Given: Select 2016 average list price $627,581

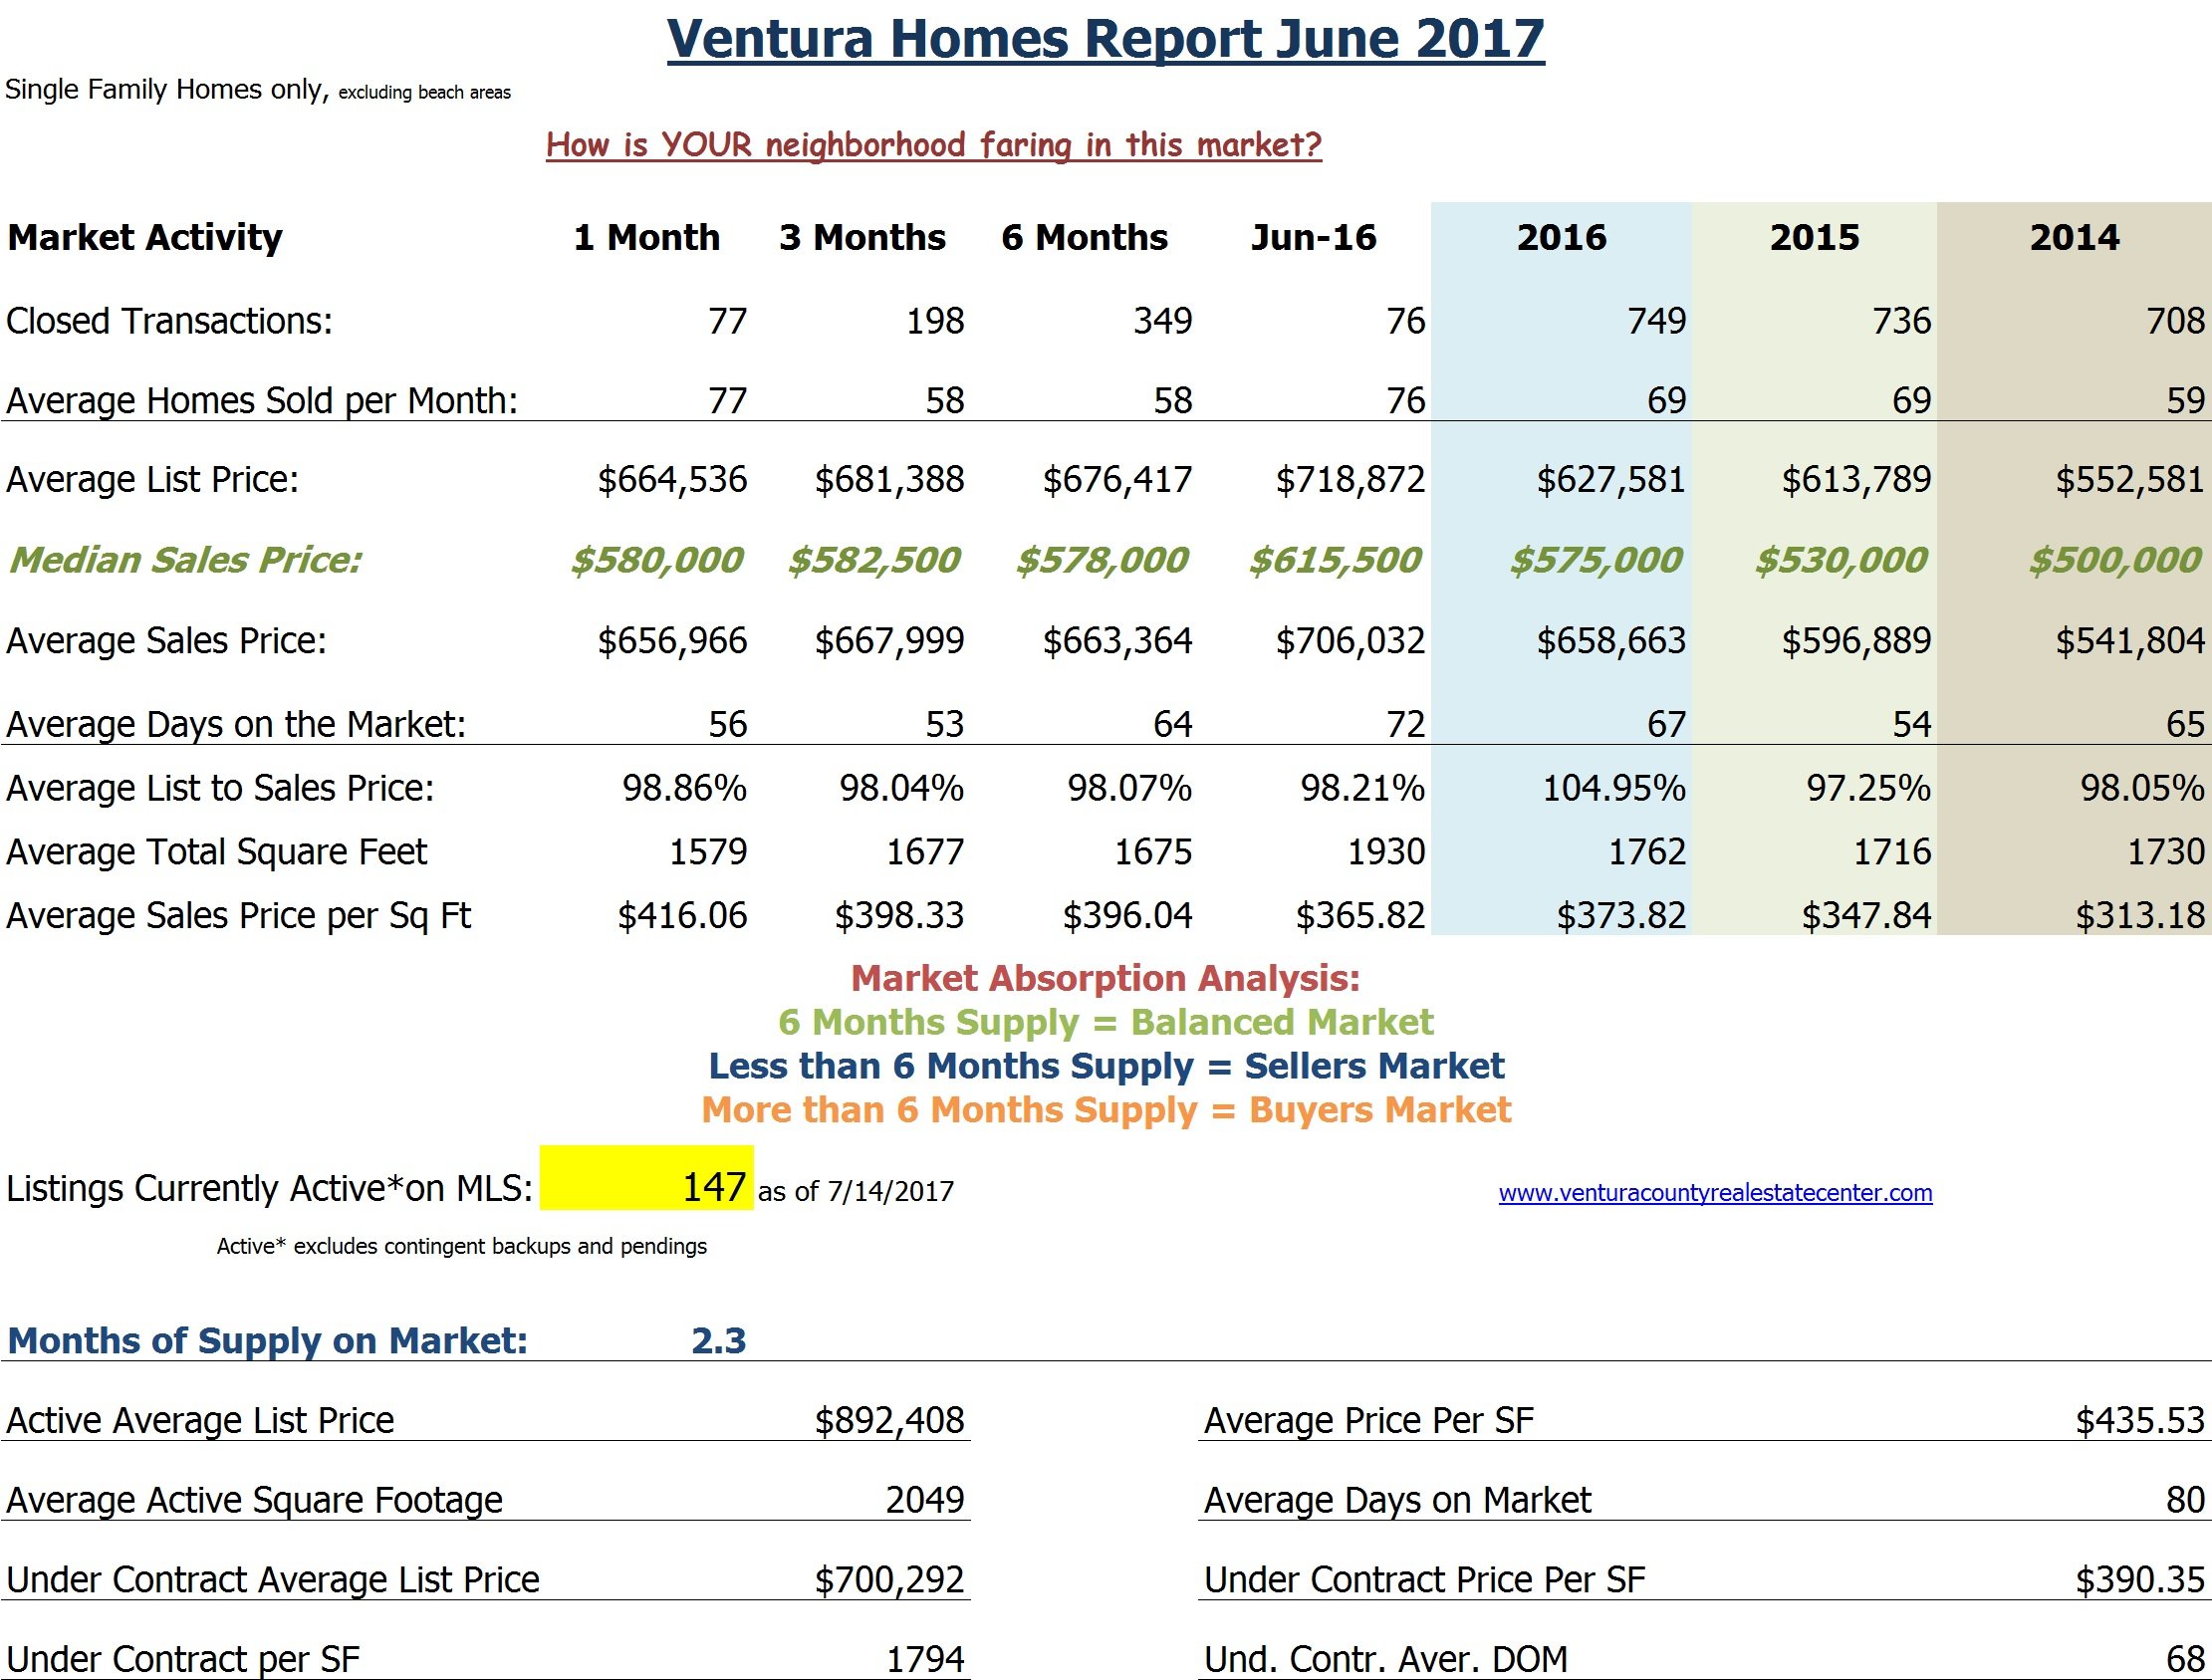Looking at the screenshot, I should point(1611,480).
